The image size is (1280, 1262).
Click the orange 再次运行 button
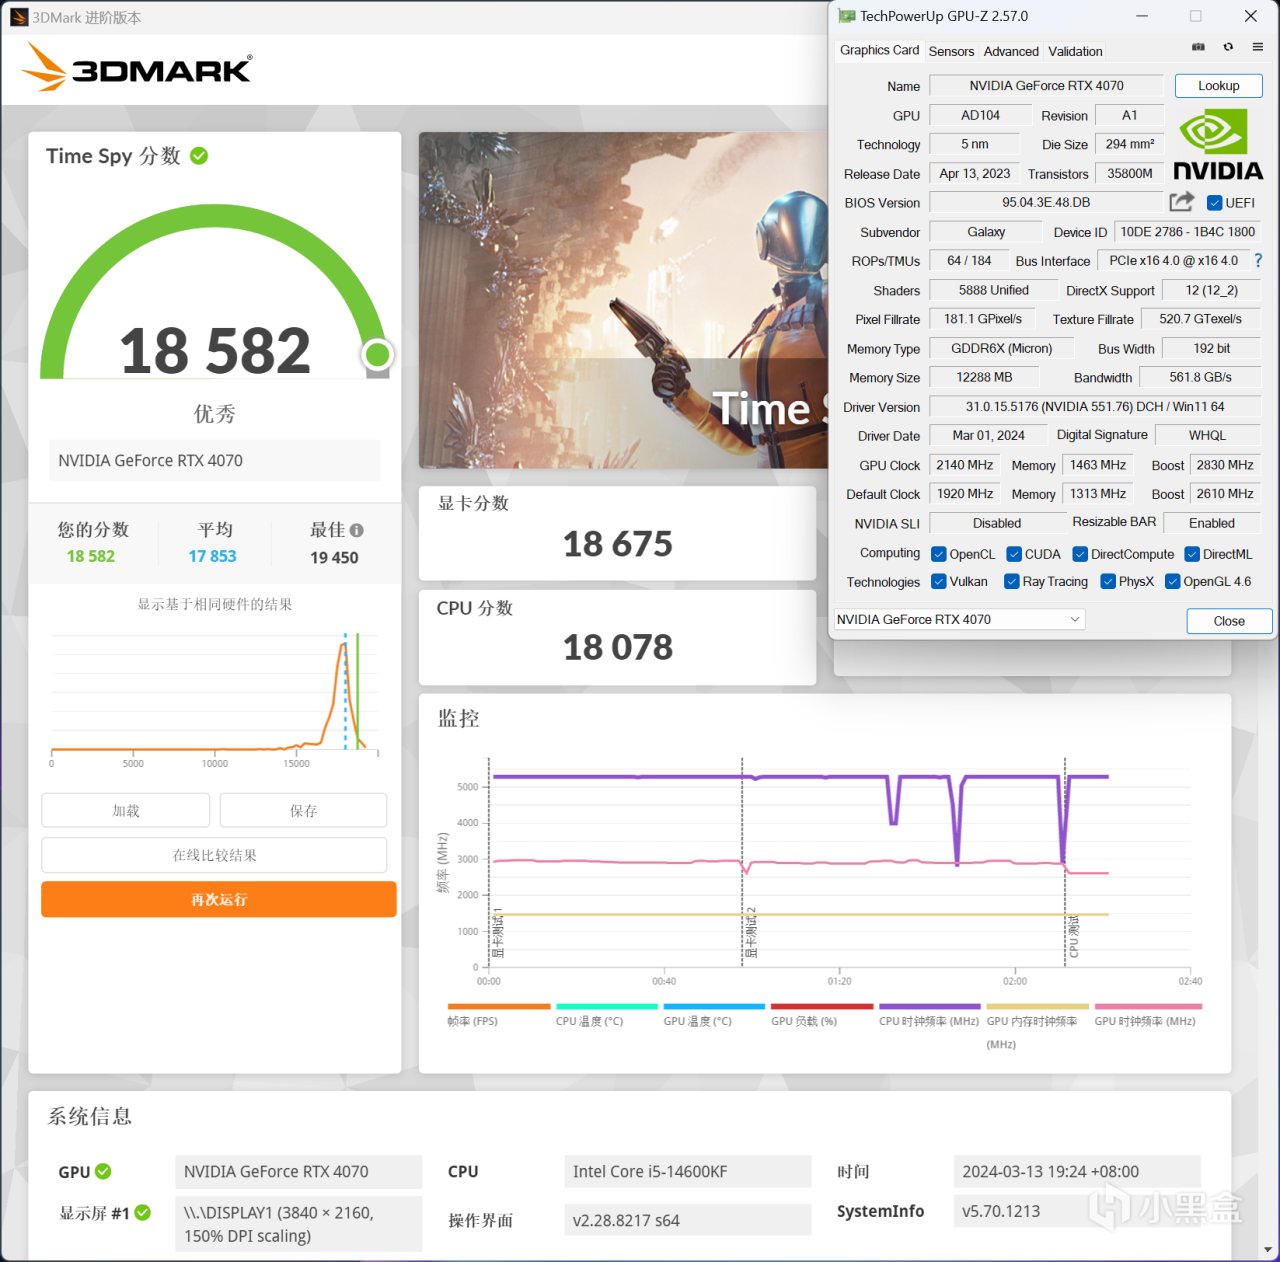point(219,899)
